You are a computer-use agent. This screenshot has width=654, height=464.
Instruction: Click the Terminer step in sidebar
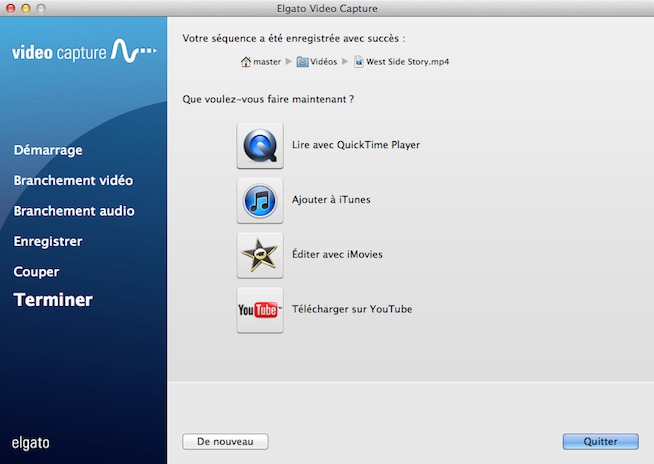coord(53,300)
